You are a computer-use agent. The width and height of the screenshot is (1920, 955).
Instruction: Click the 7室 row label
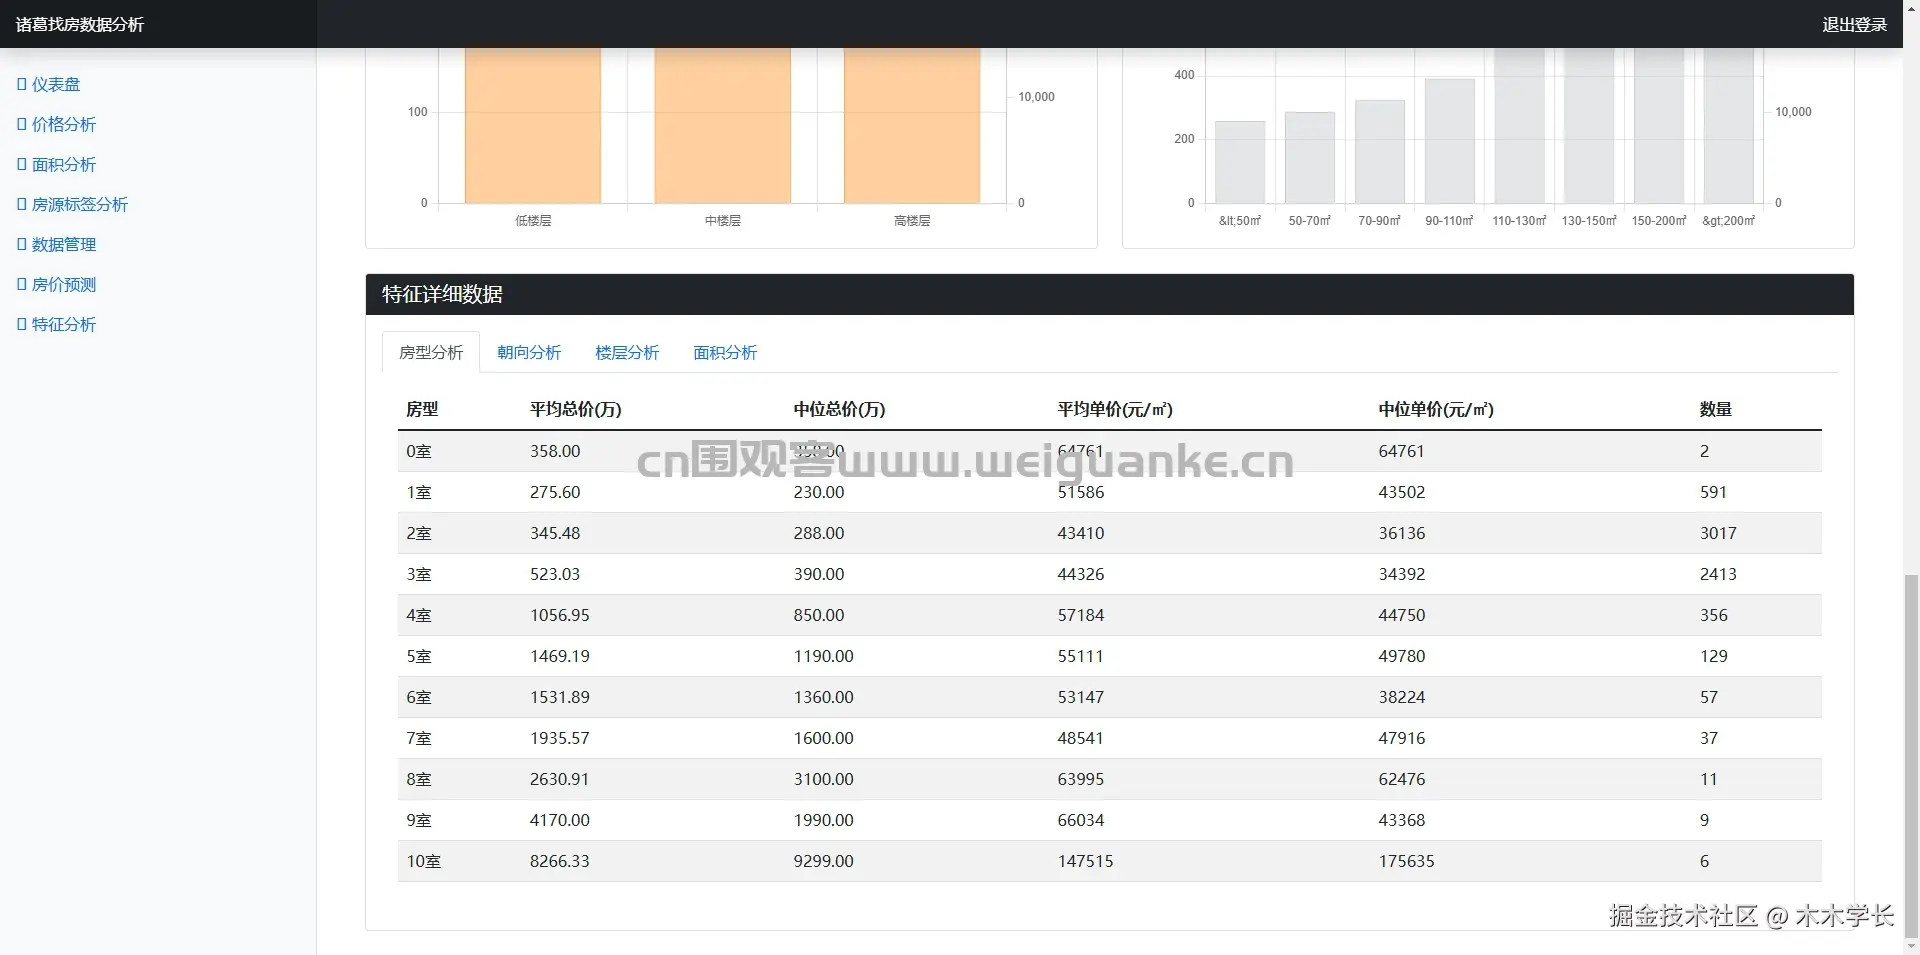419,738
